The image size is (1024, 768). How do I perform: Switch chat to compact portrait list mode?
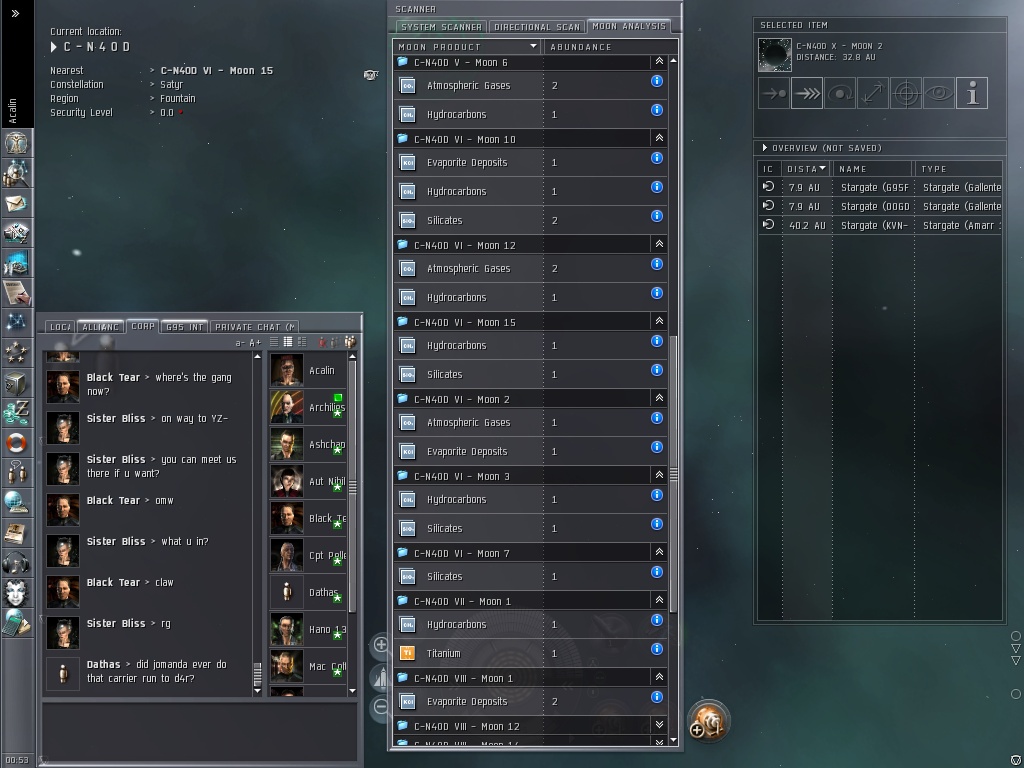288,342
